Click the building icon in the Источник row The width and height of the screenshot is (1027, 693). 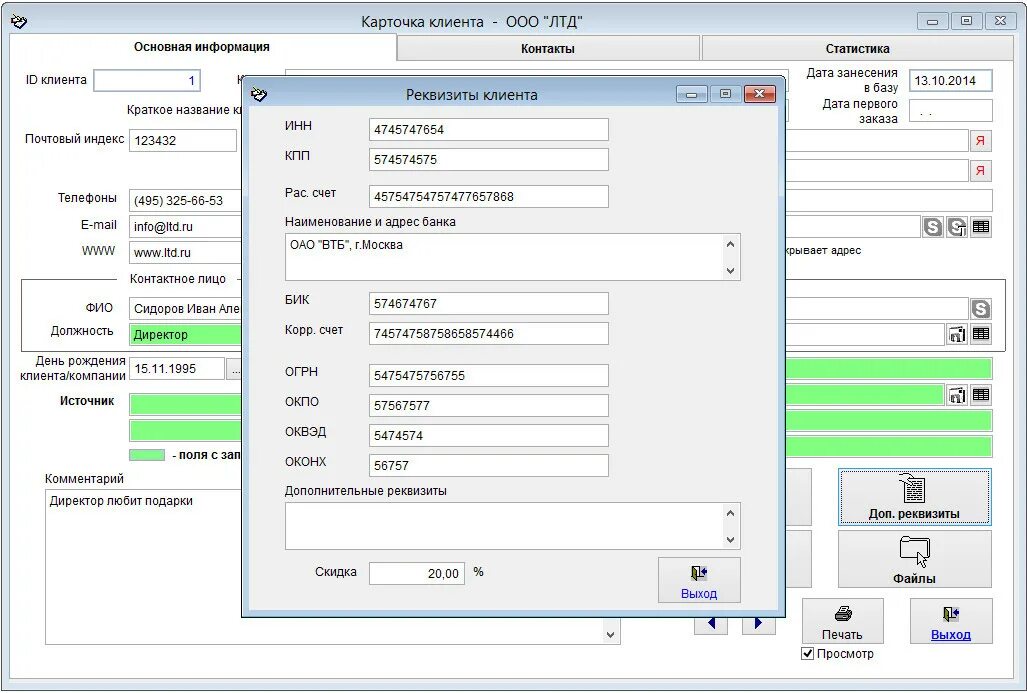(957, 395)
